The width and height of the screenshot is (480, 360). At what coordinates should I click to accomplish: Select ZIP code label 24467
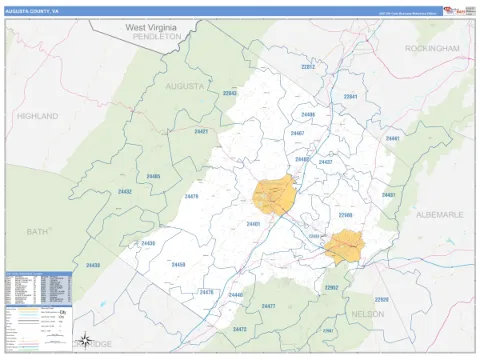point(297,133)
